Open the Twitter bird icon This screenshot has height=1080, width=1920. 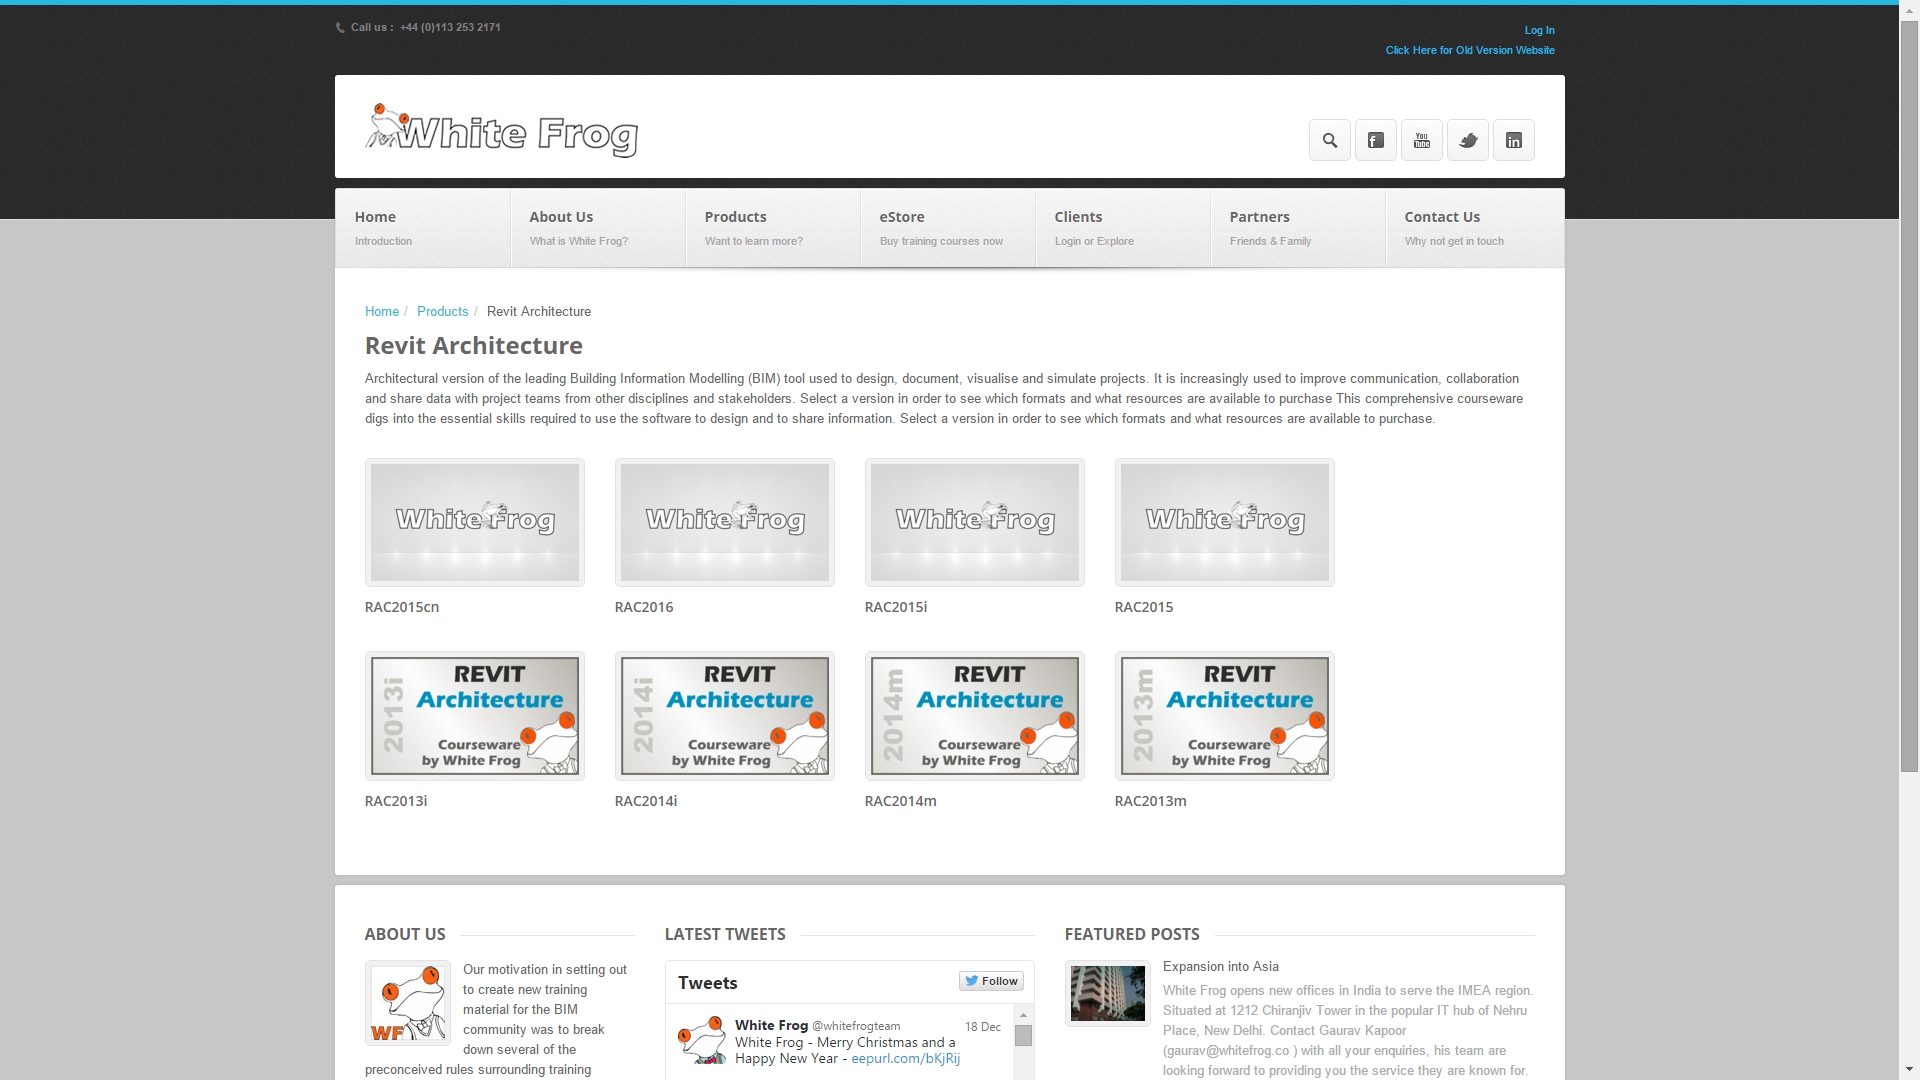pos(1467,140)
